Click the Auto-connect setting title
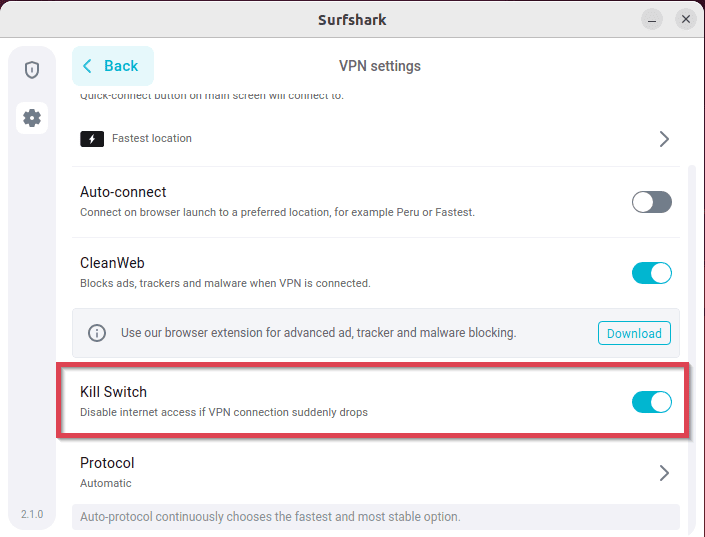The width and height of the screenshot is (705, 537). 123,192
